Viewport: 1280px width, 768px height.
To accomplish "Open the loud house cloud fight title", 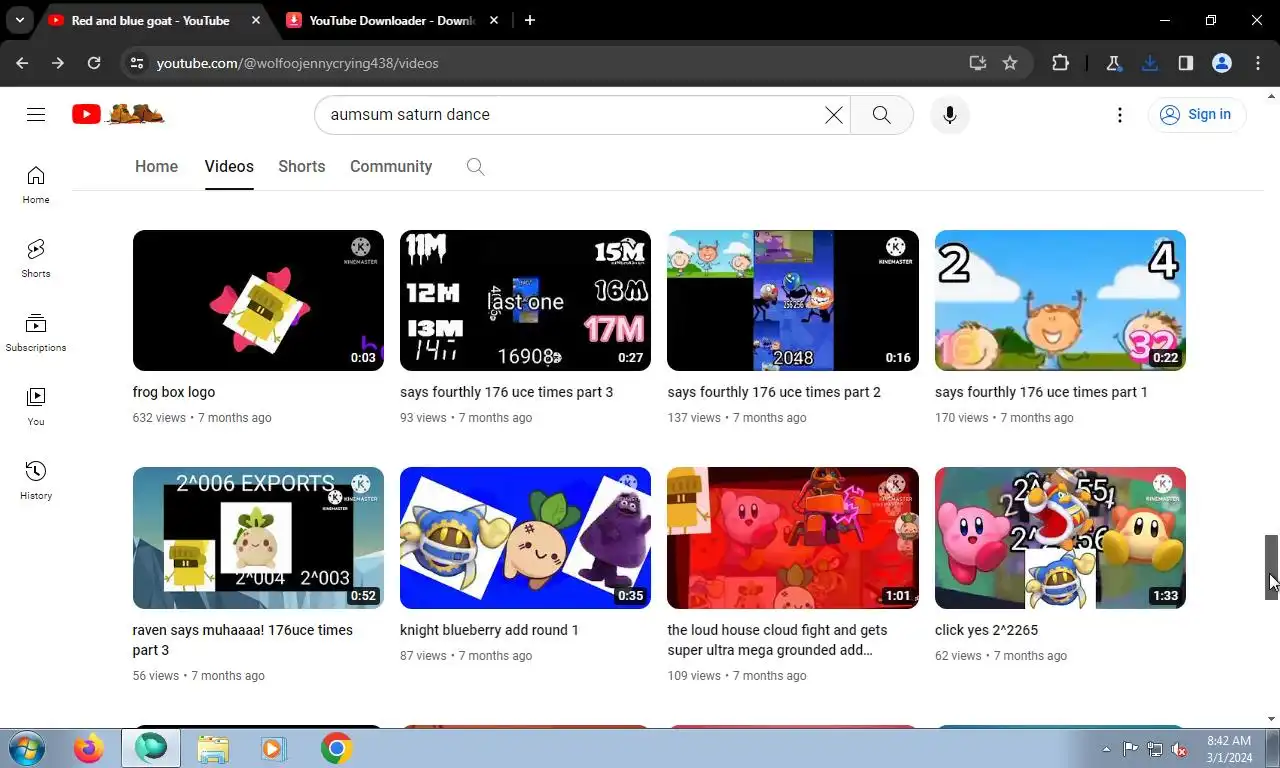I will [x=778, y=640].
